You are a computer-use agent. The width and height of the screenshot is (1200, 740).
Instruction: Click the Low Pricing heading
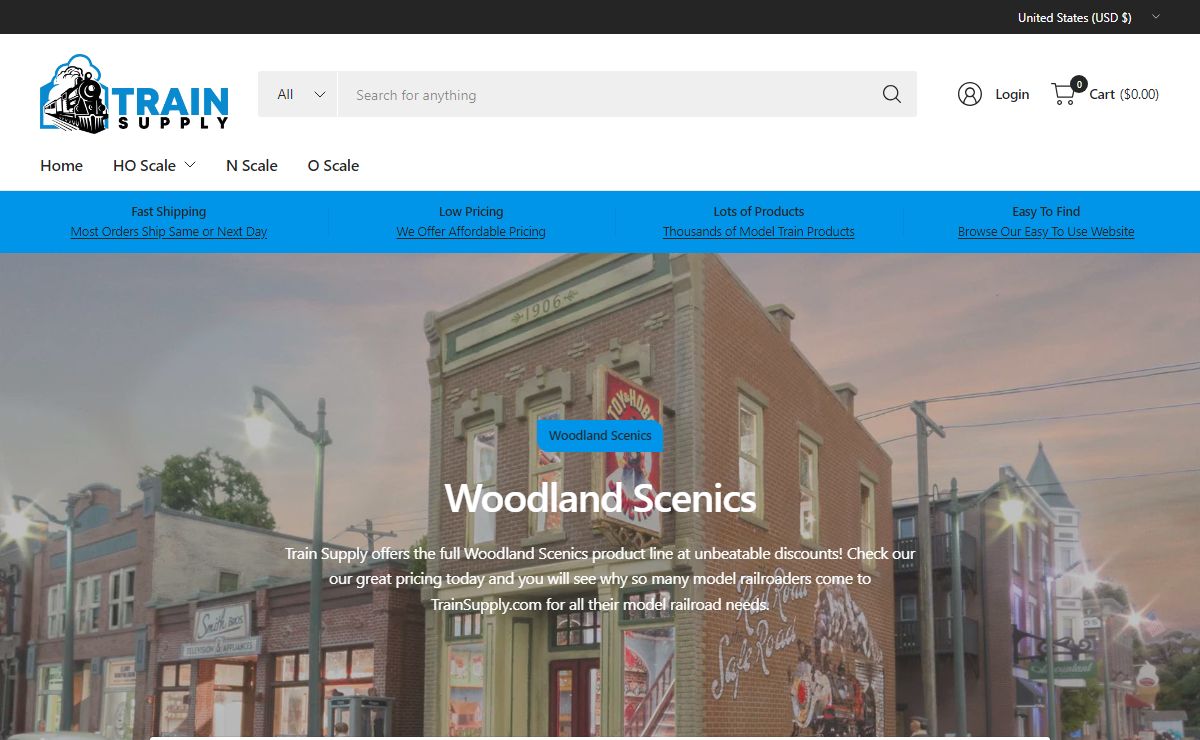(471, 212)
